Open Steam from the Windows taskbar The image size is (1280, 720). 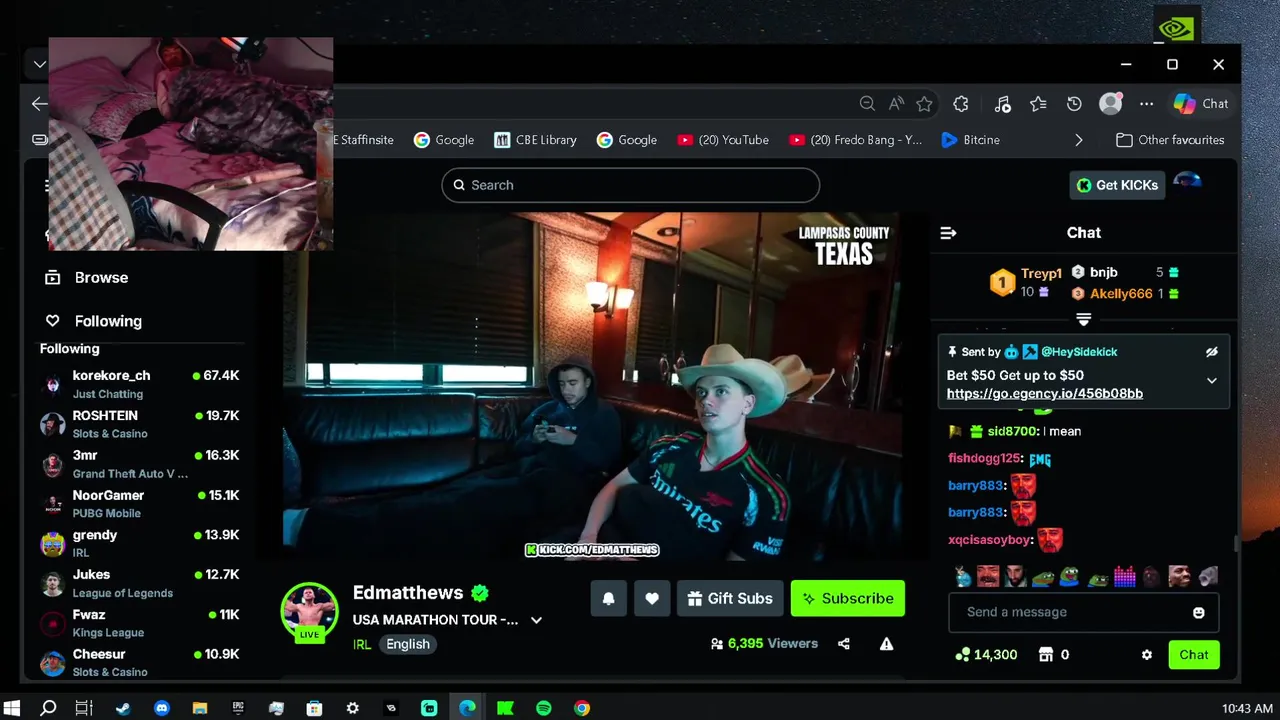(x=123, y=708)
